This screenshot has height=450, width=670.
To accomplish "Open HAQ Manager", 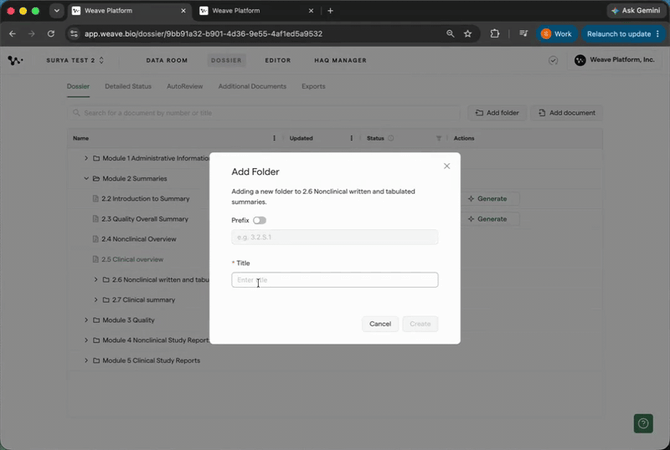I will pyautogui.click(x=340, y=60).
